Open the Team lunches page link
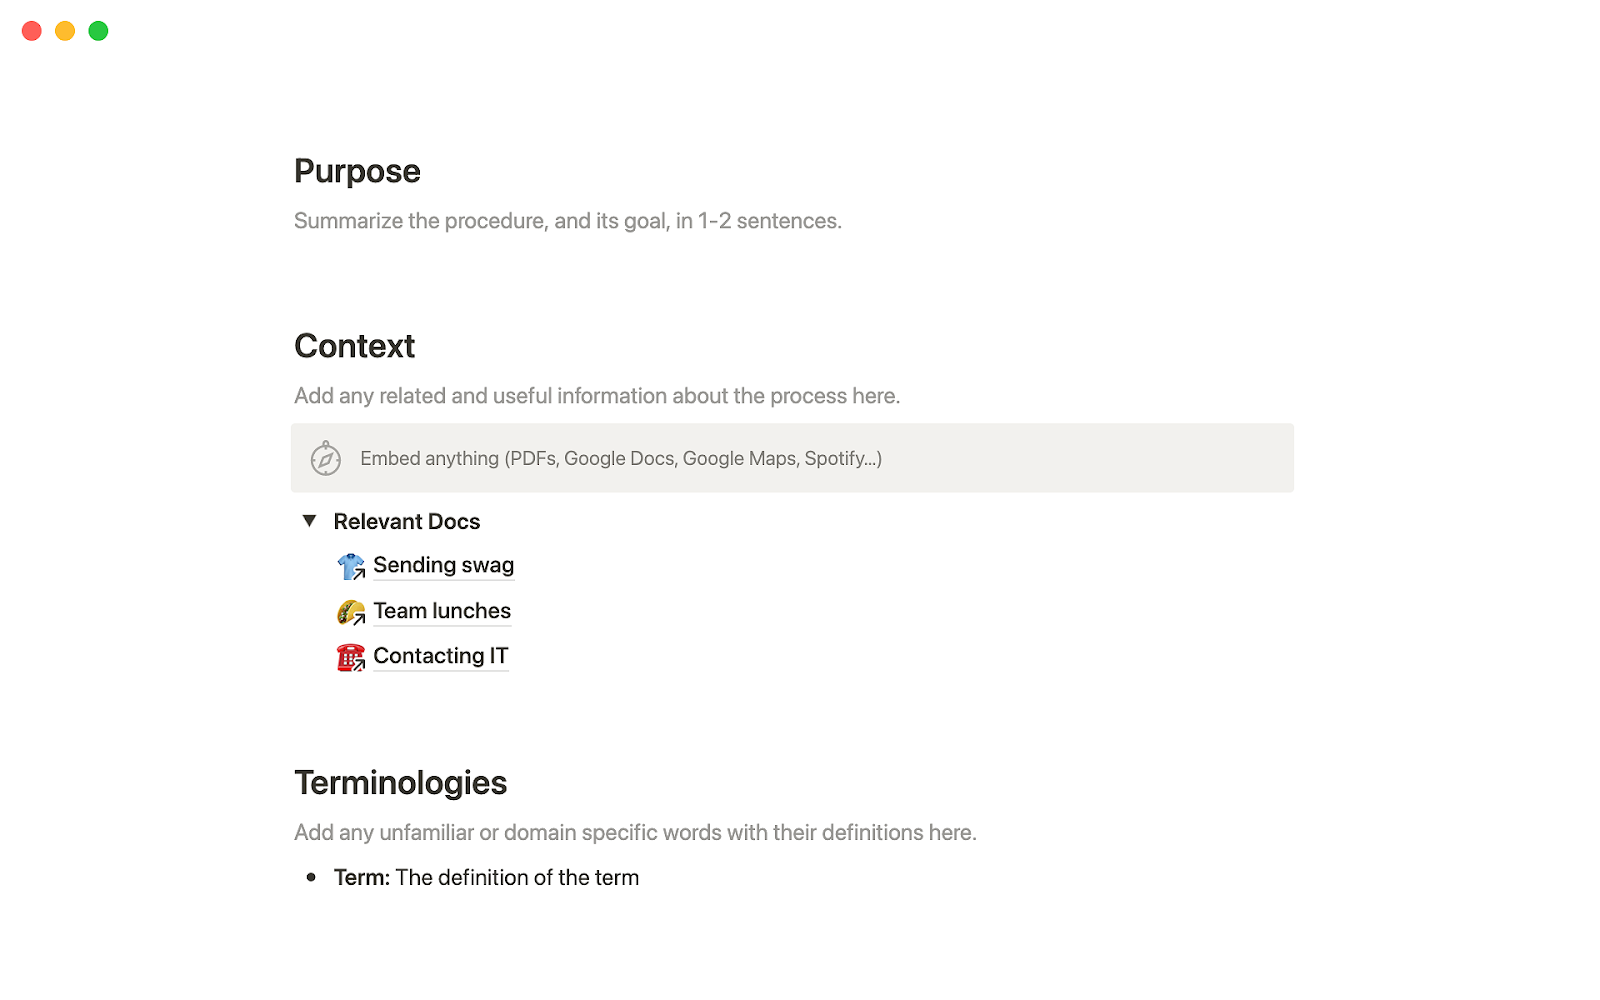This screenshot has height=1000, width=1600. 442,611
